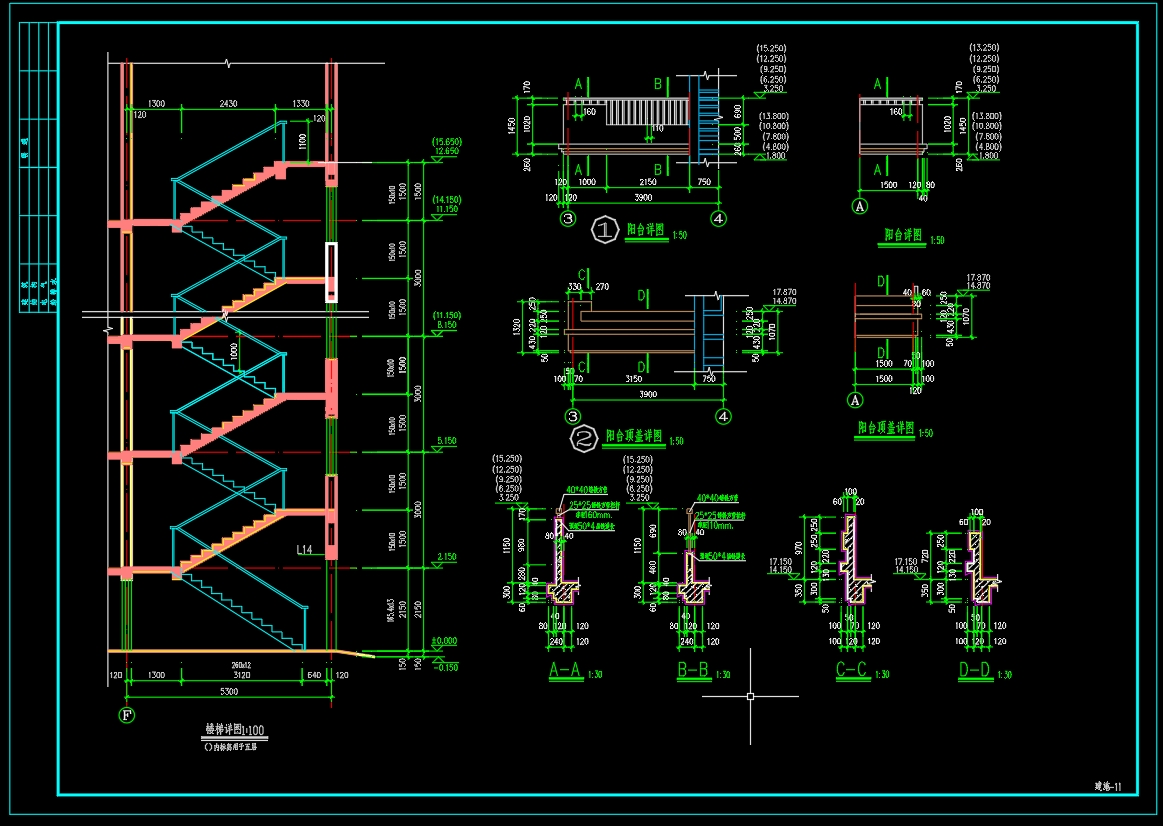Select the '5.150' elevation label
The image size is (1163, 826).
click(447, 441)
